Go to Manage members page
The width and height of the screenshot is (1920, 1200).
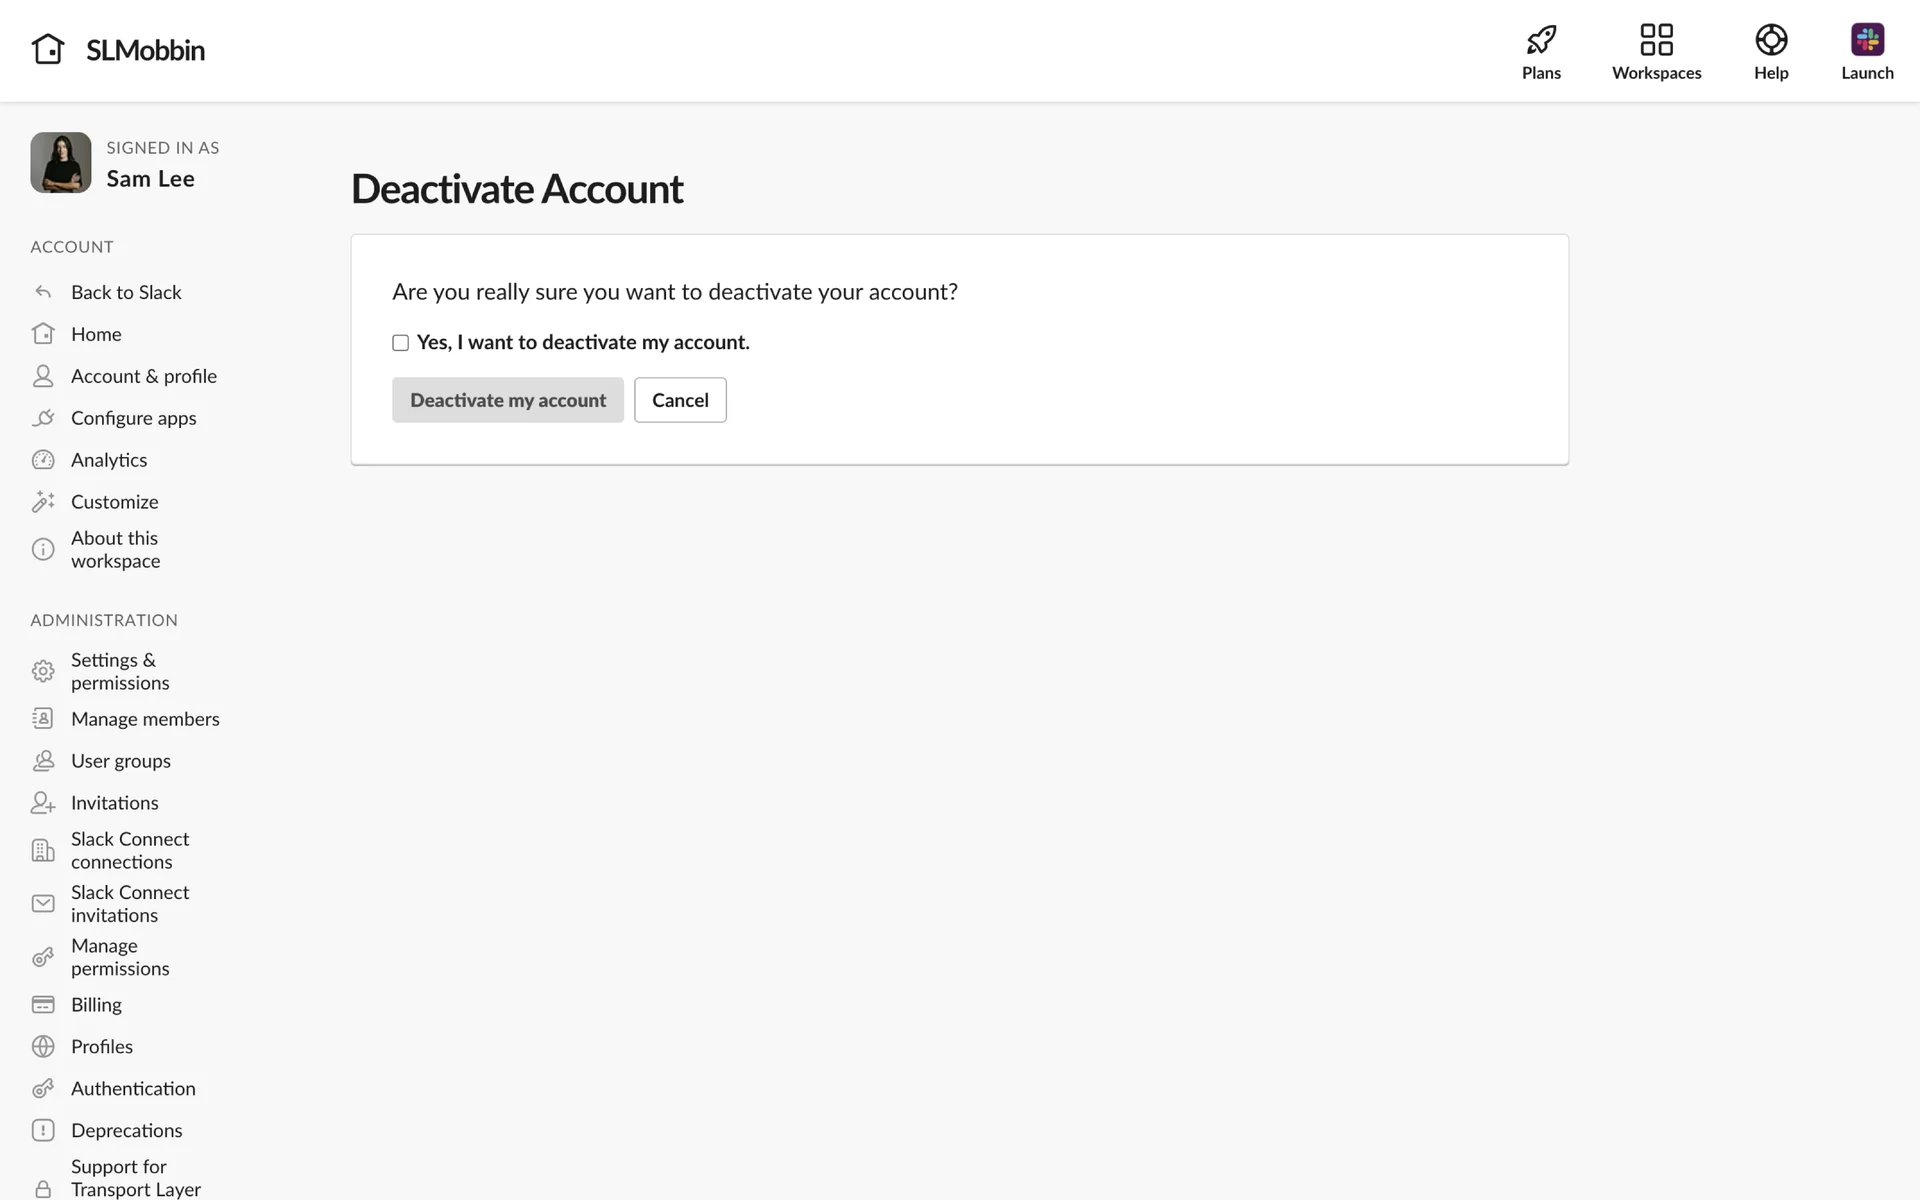coord(145,719)
